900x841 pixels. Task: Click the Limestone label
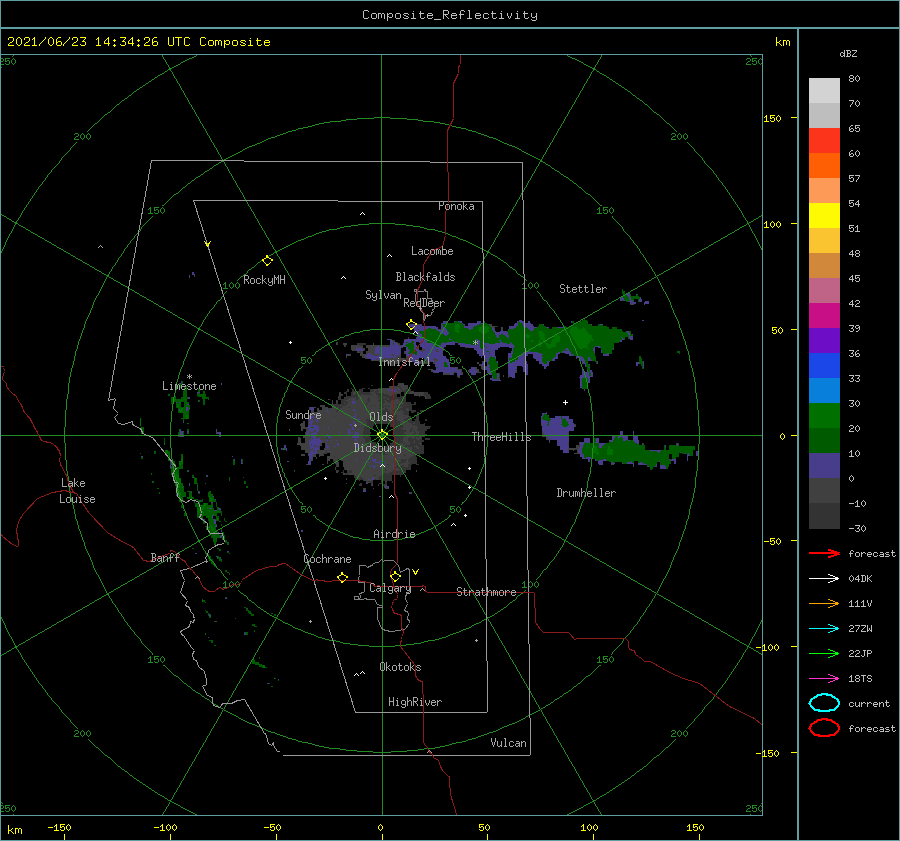click(x=189, y=386)
